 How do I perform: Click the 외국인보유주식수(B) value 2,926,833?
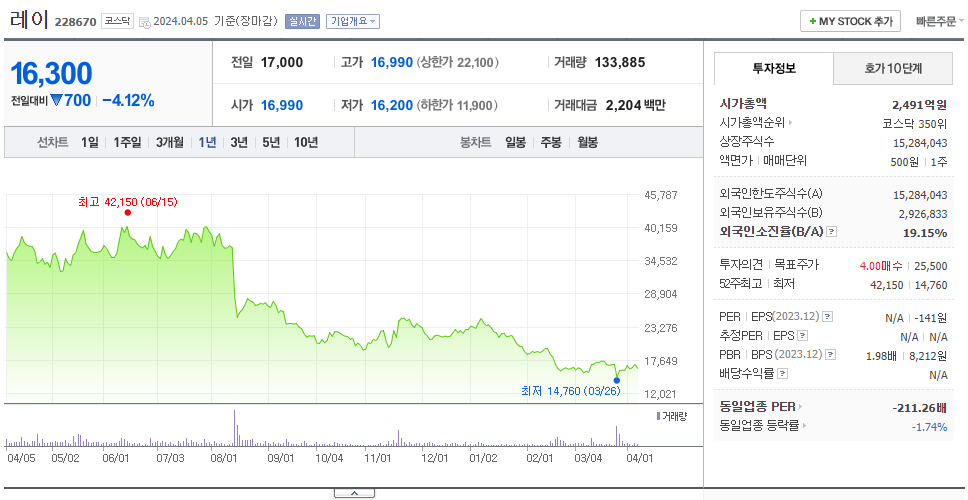[922, 214]
